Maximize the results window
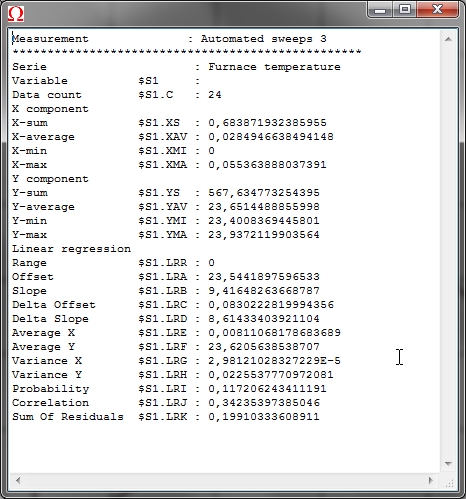 coord(405,10)
